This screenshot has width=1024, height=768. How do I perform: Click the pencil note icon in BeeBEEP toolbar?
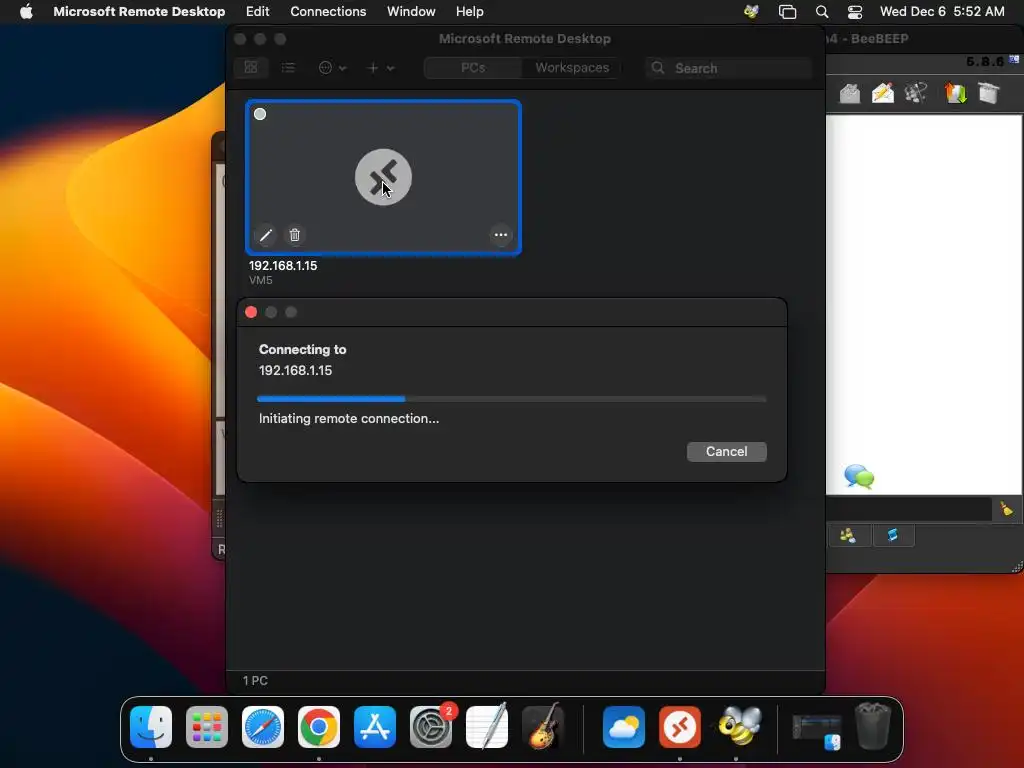click(x=883, y=93)
